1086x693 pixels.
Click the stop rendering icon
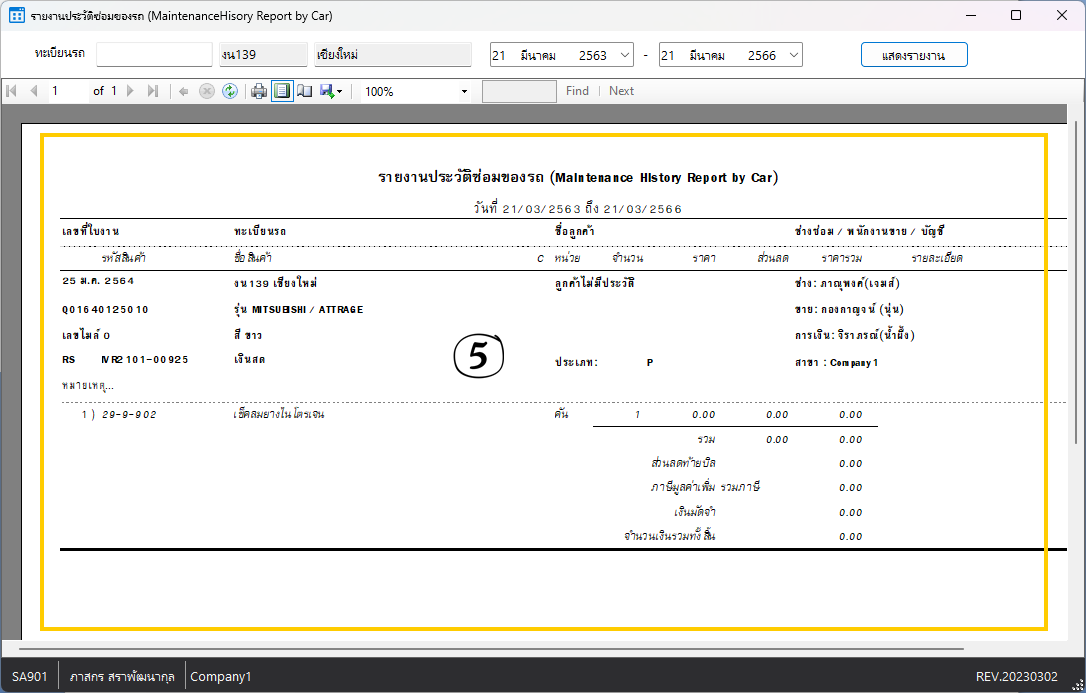pos(207,91)
